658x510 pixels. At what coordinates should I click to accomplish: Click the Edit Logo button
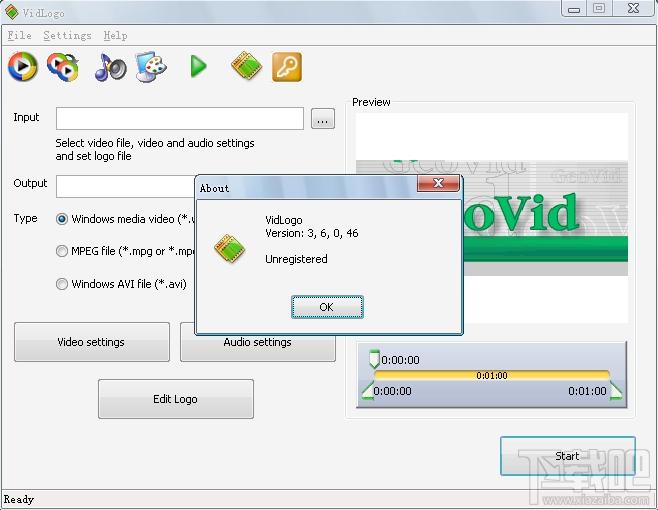click(176, 399)
